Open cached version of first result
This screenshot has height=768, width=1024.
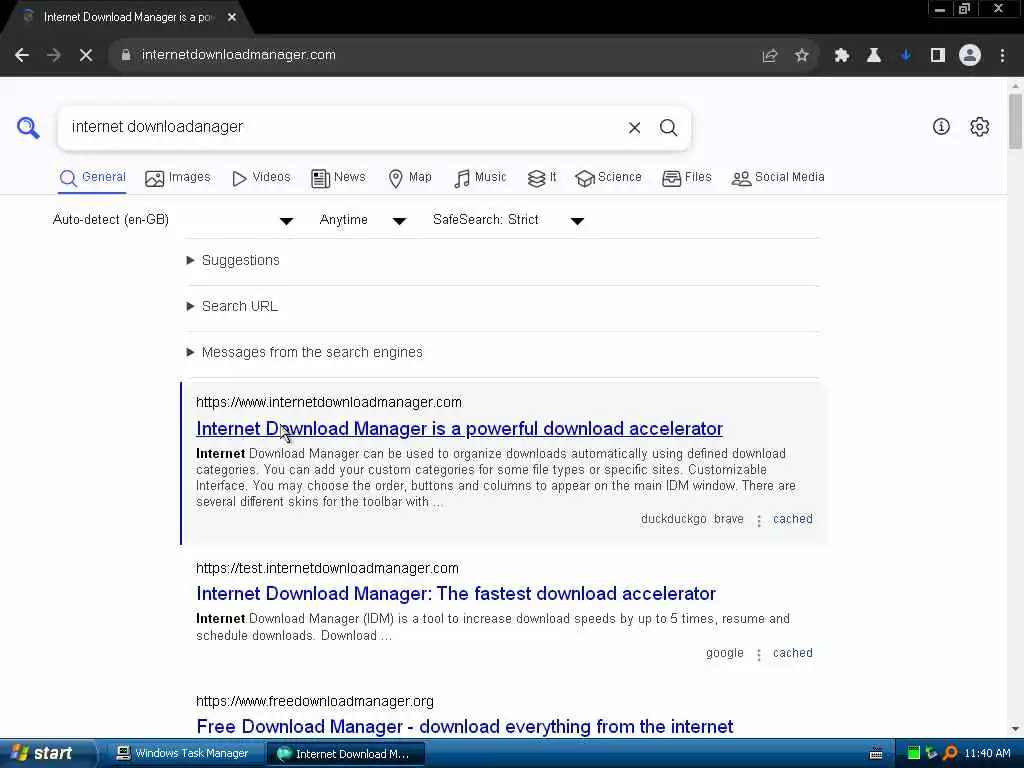pyautogui.click(x=792, y=519)
